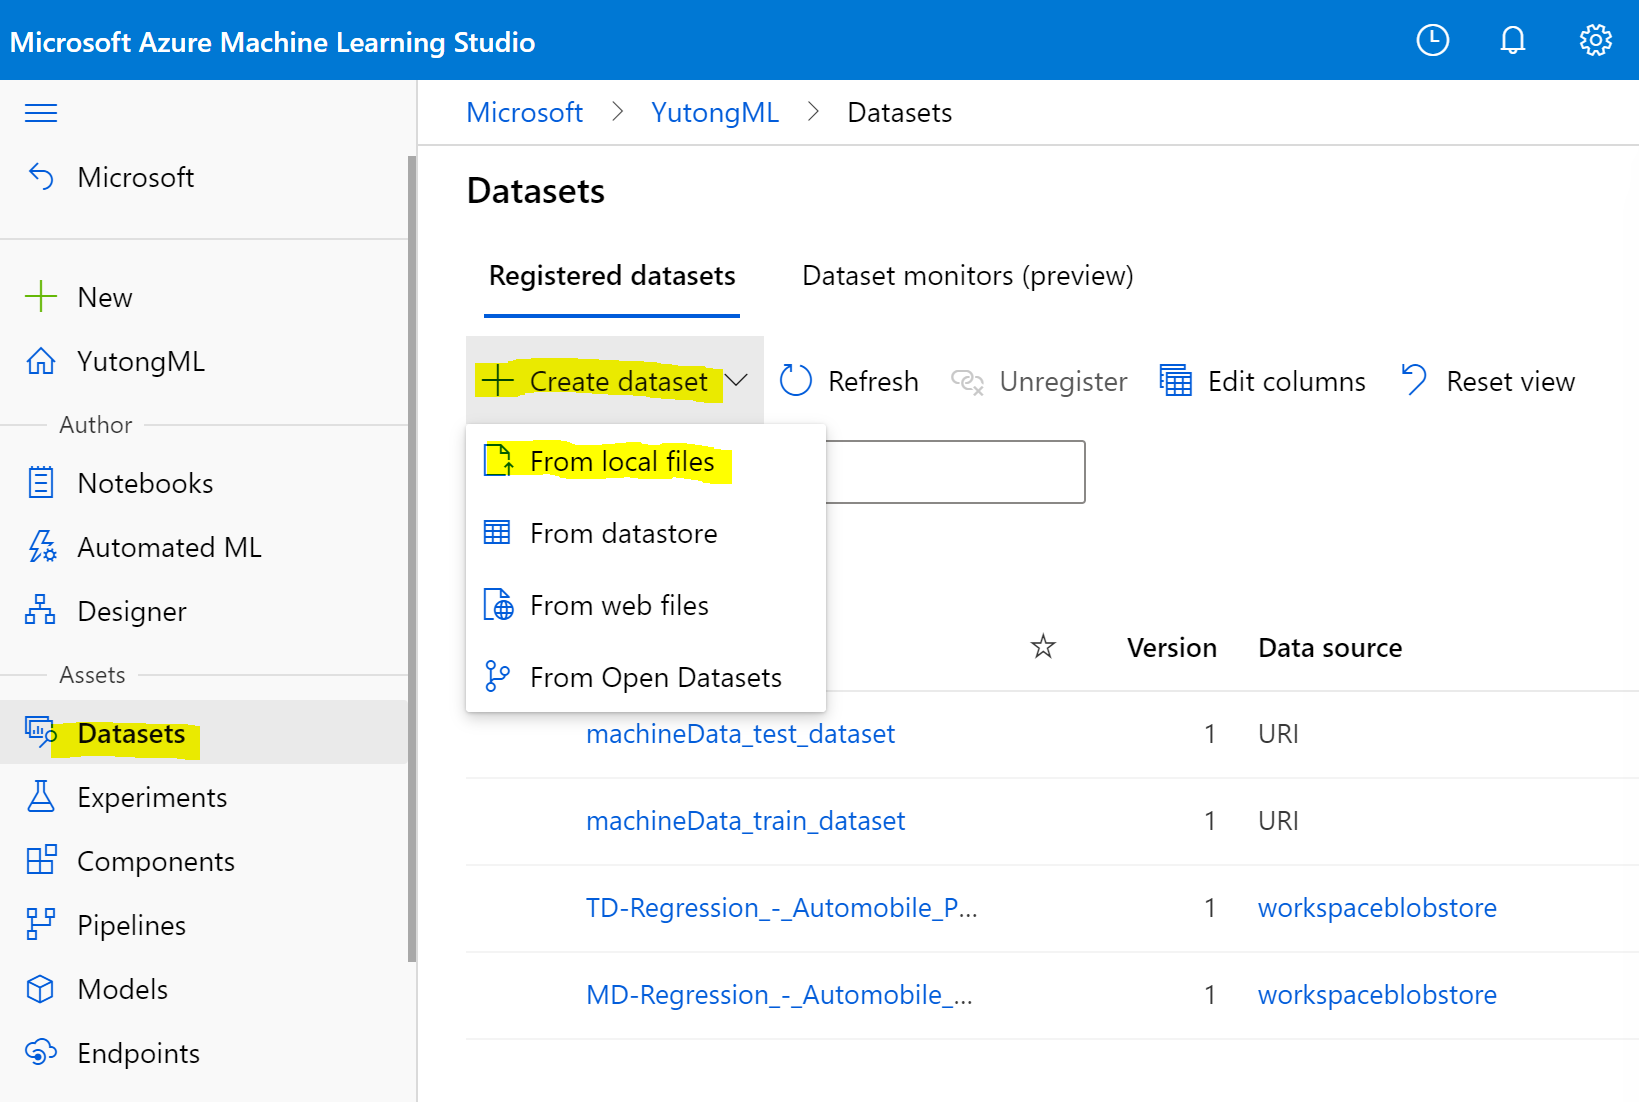The image size is (1639, 1102).
Task: Click URI in machineData_train_dataset row
Action: pyautogui.click(x=1278, y=821)
